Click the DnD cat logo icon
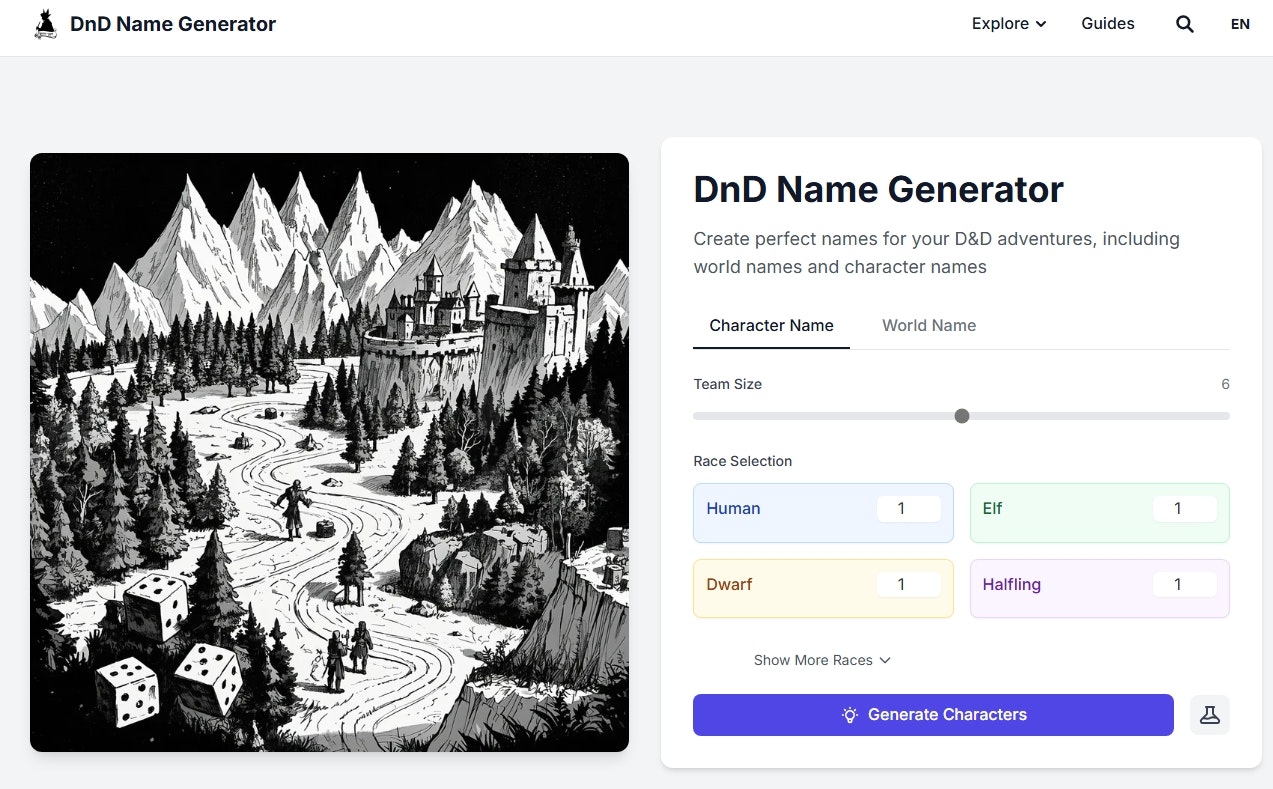The width and height of the screenshot is (1273, 789). pyautogui.click(x=44, y=23)
